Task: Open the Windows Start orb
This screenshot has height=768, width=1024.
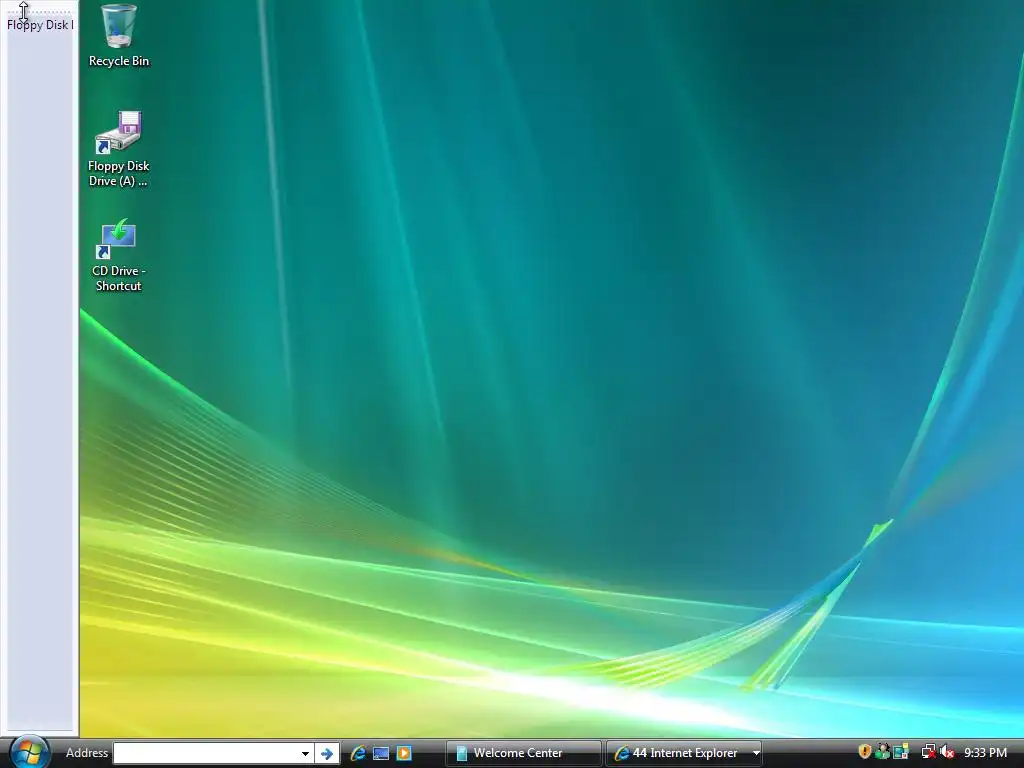Action: 29,752
